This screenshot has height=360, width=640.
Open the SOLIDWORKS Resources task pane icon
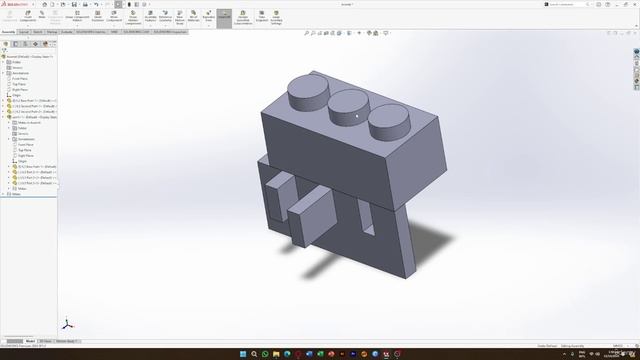[636, 52]
